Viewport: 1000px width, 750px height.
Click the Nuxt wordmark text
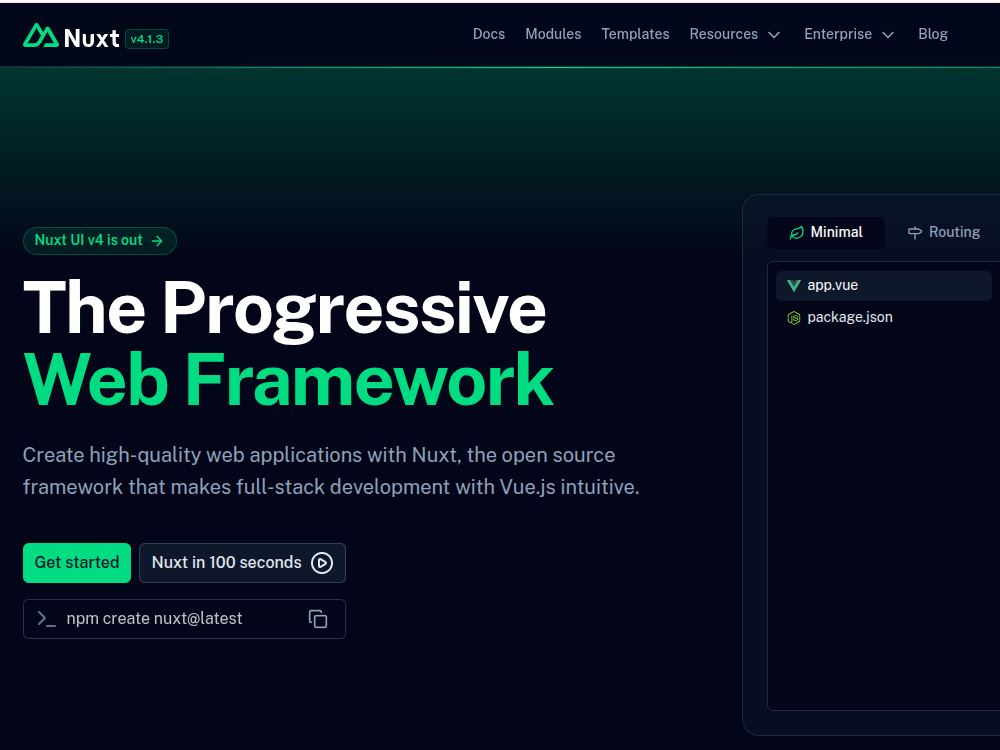coord(91,38)
